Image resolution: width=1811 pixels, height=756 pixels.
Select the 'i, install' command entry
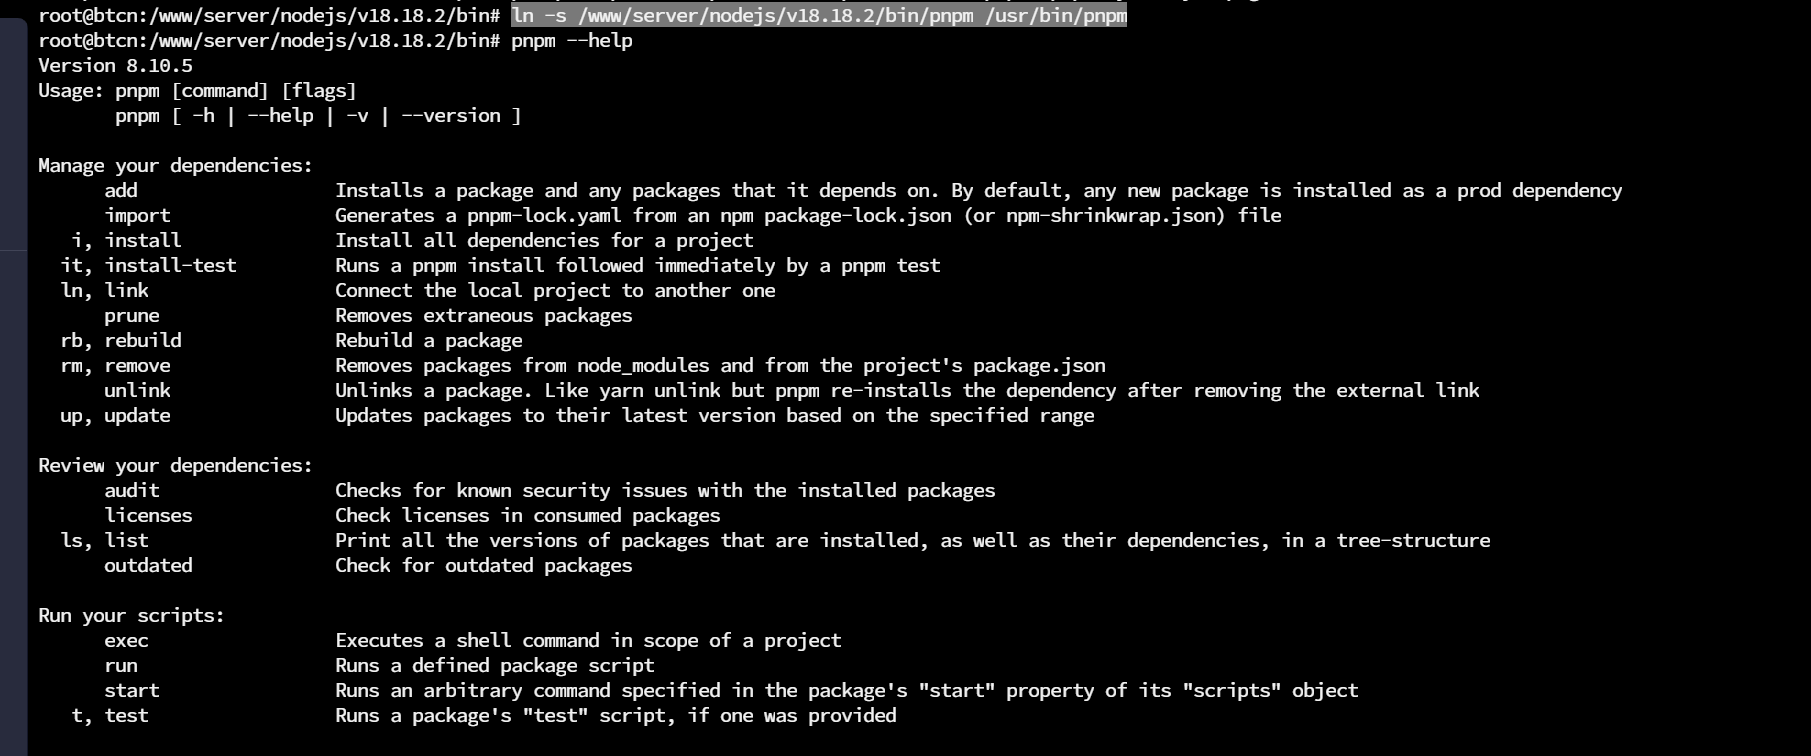[x=126, y=241]
